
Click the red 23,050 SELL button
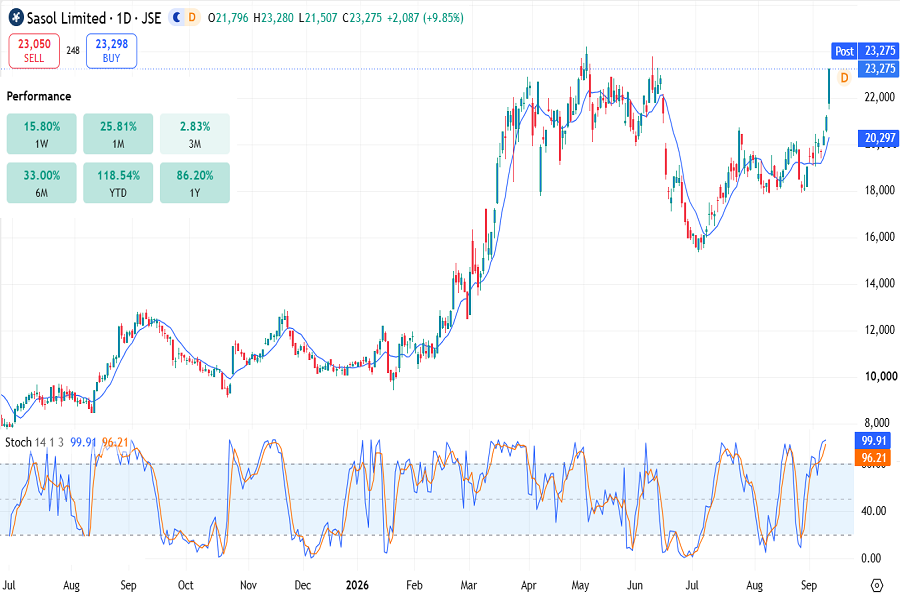tap(34, 51)
